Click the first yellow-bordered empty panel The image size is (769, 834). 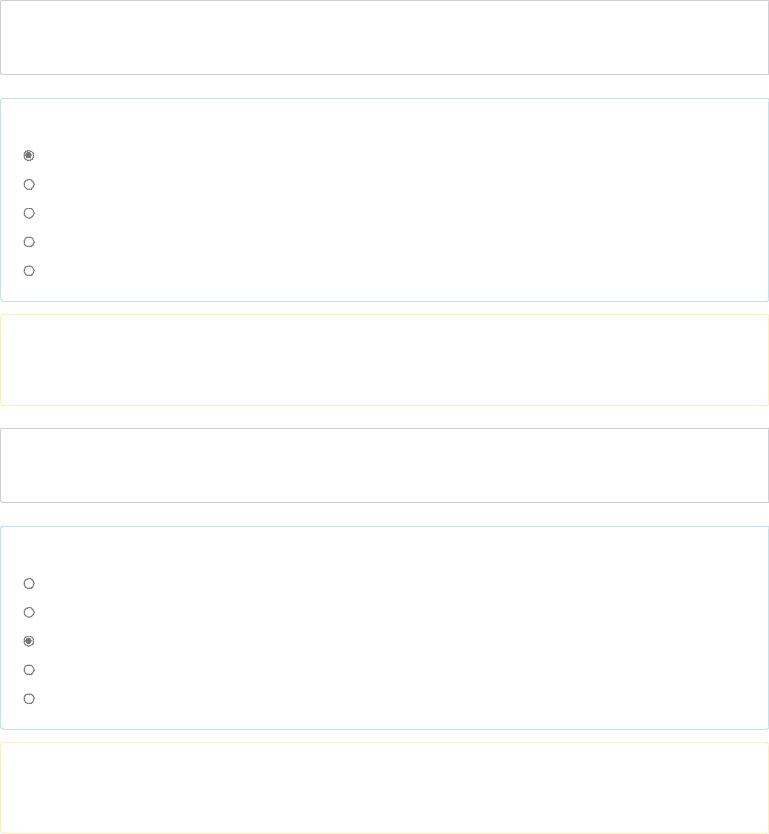click(384, 360)
